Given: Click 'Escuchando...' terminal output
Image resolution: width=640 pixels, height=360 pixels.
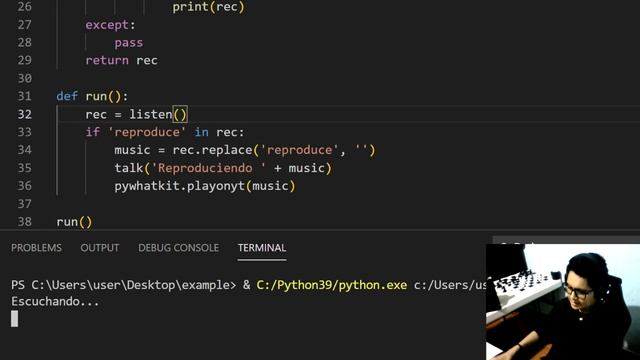Looking at the screenshot, I should coord(55,302).
